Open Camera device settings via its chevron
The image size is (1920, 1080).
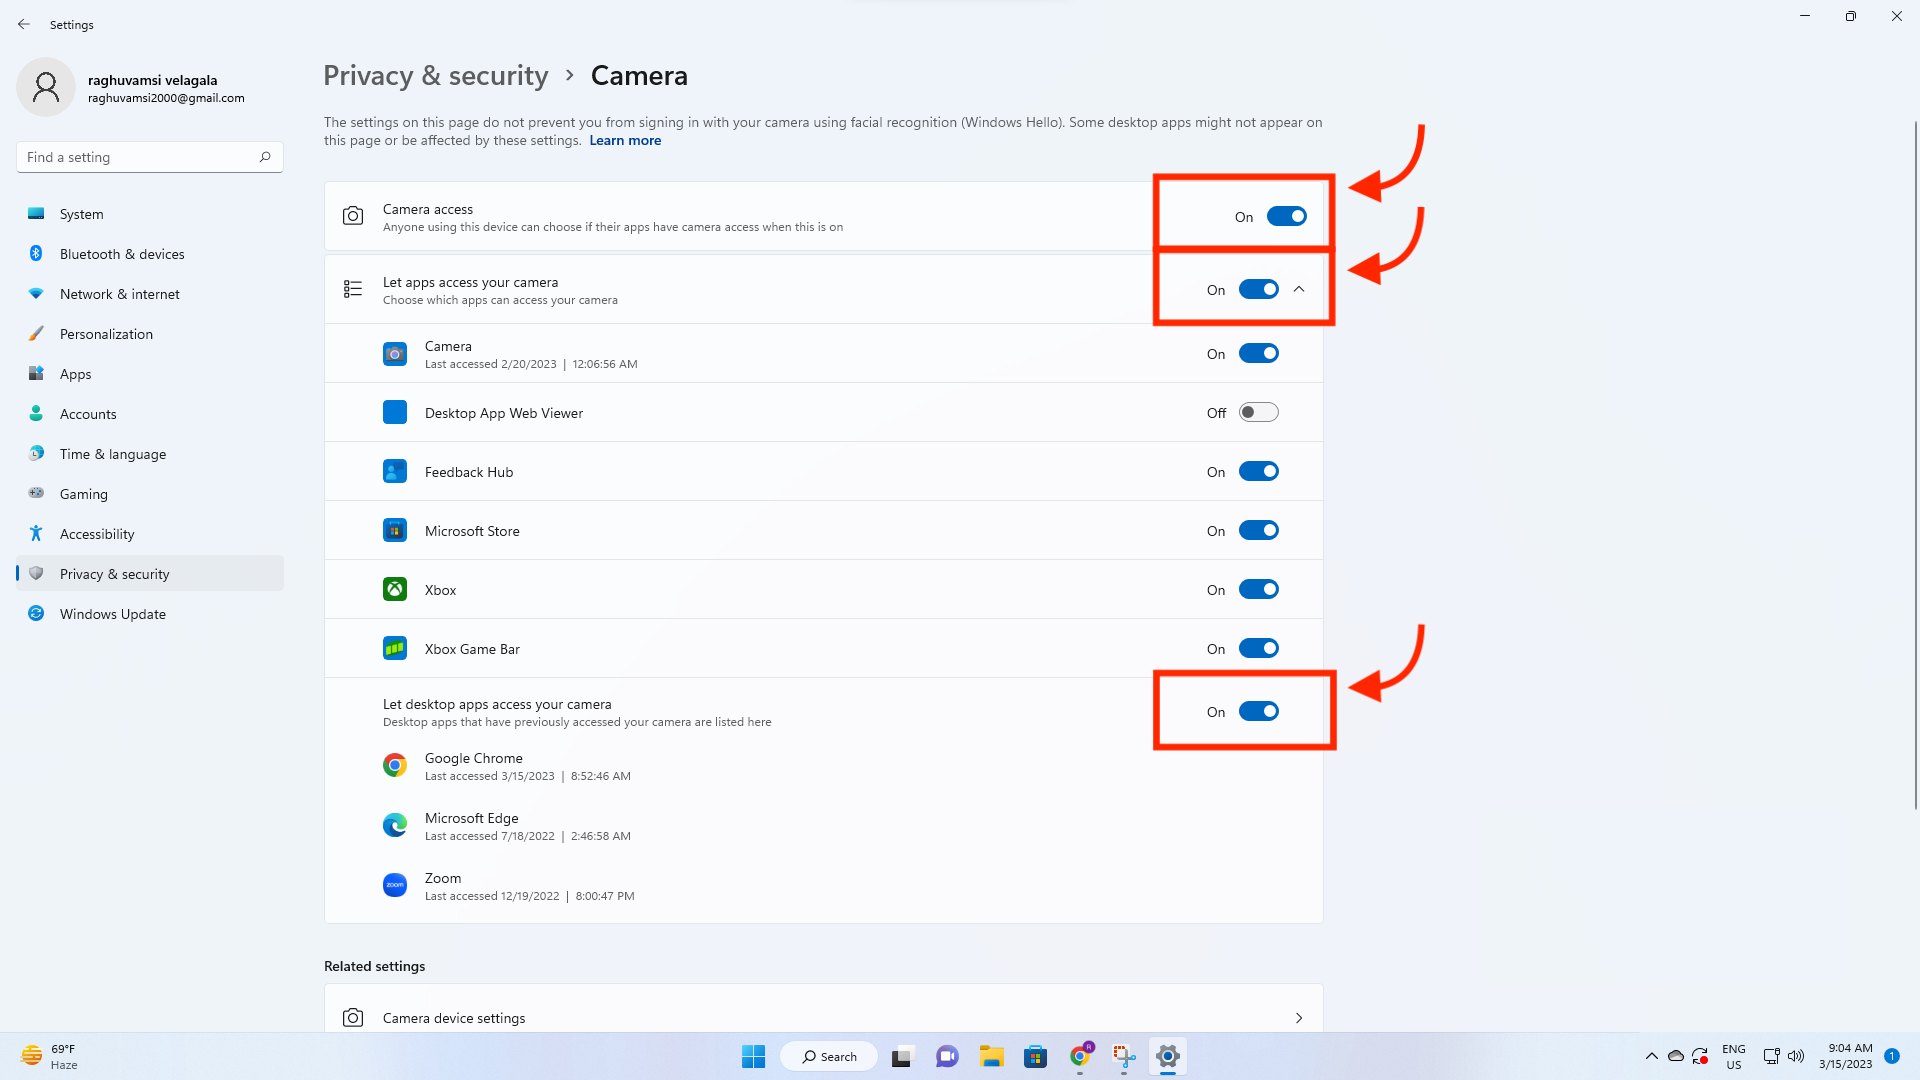click(x=1299, y=1017)
